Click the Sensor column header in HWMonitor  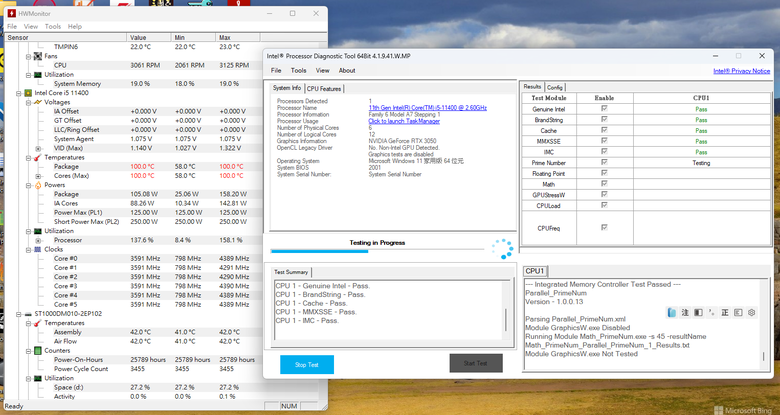(x=65, y=37)
